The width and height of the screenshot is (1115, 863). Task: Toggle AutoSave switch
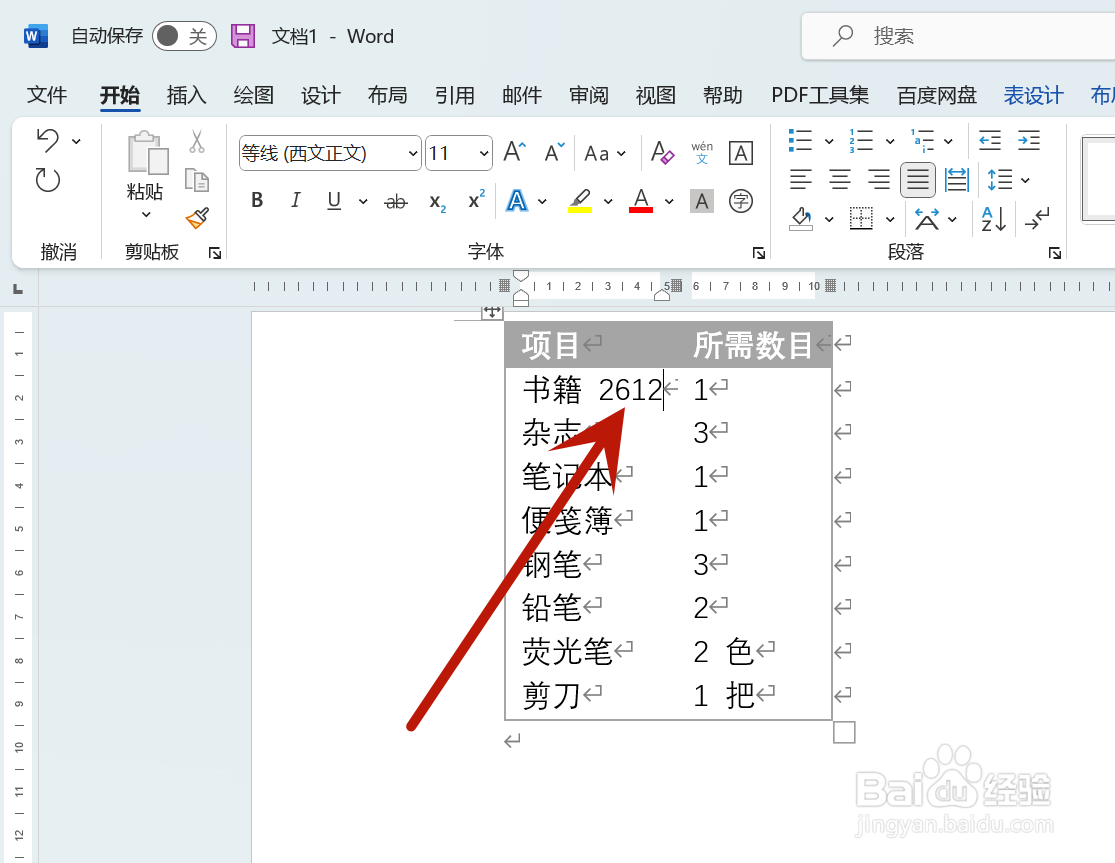click(x=184, y=36)
